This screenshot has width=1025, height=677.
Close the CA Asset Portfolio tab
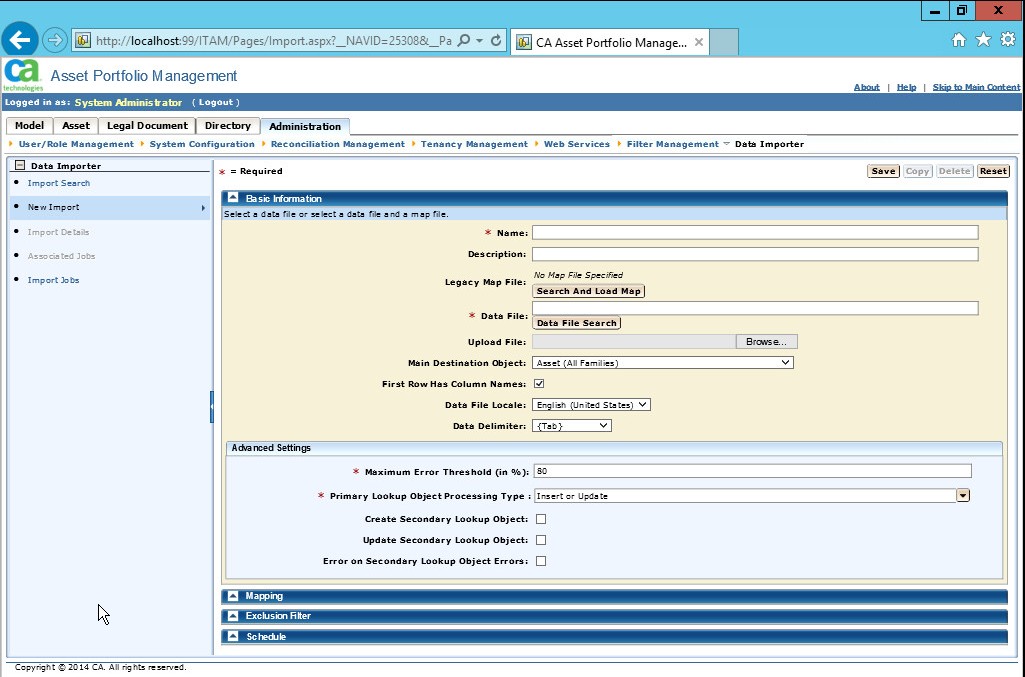pos(699,42)
